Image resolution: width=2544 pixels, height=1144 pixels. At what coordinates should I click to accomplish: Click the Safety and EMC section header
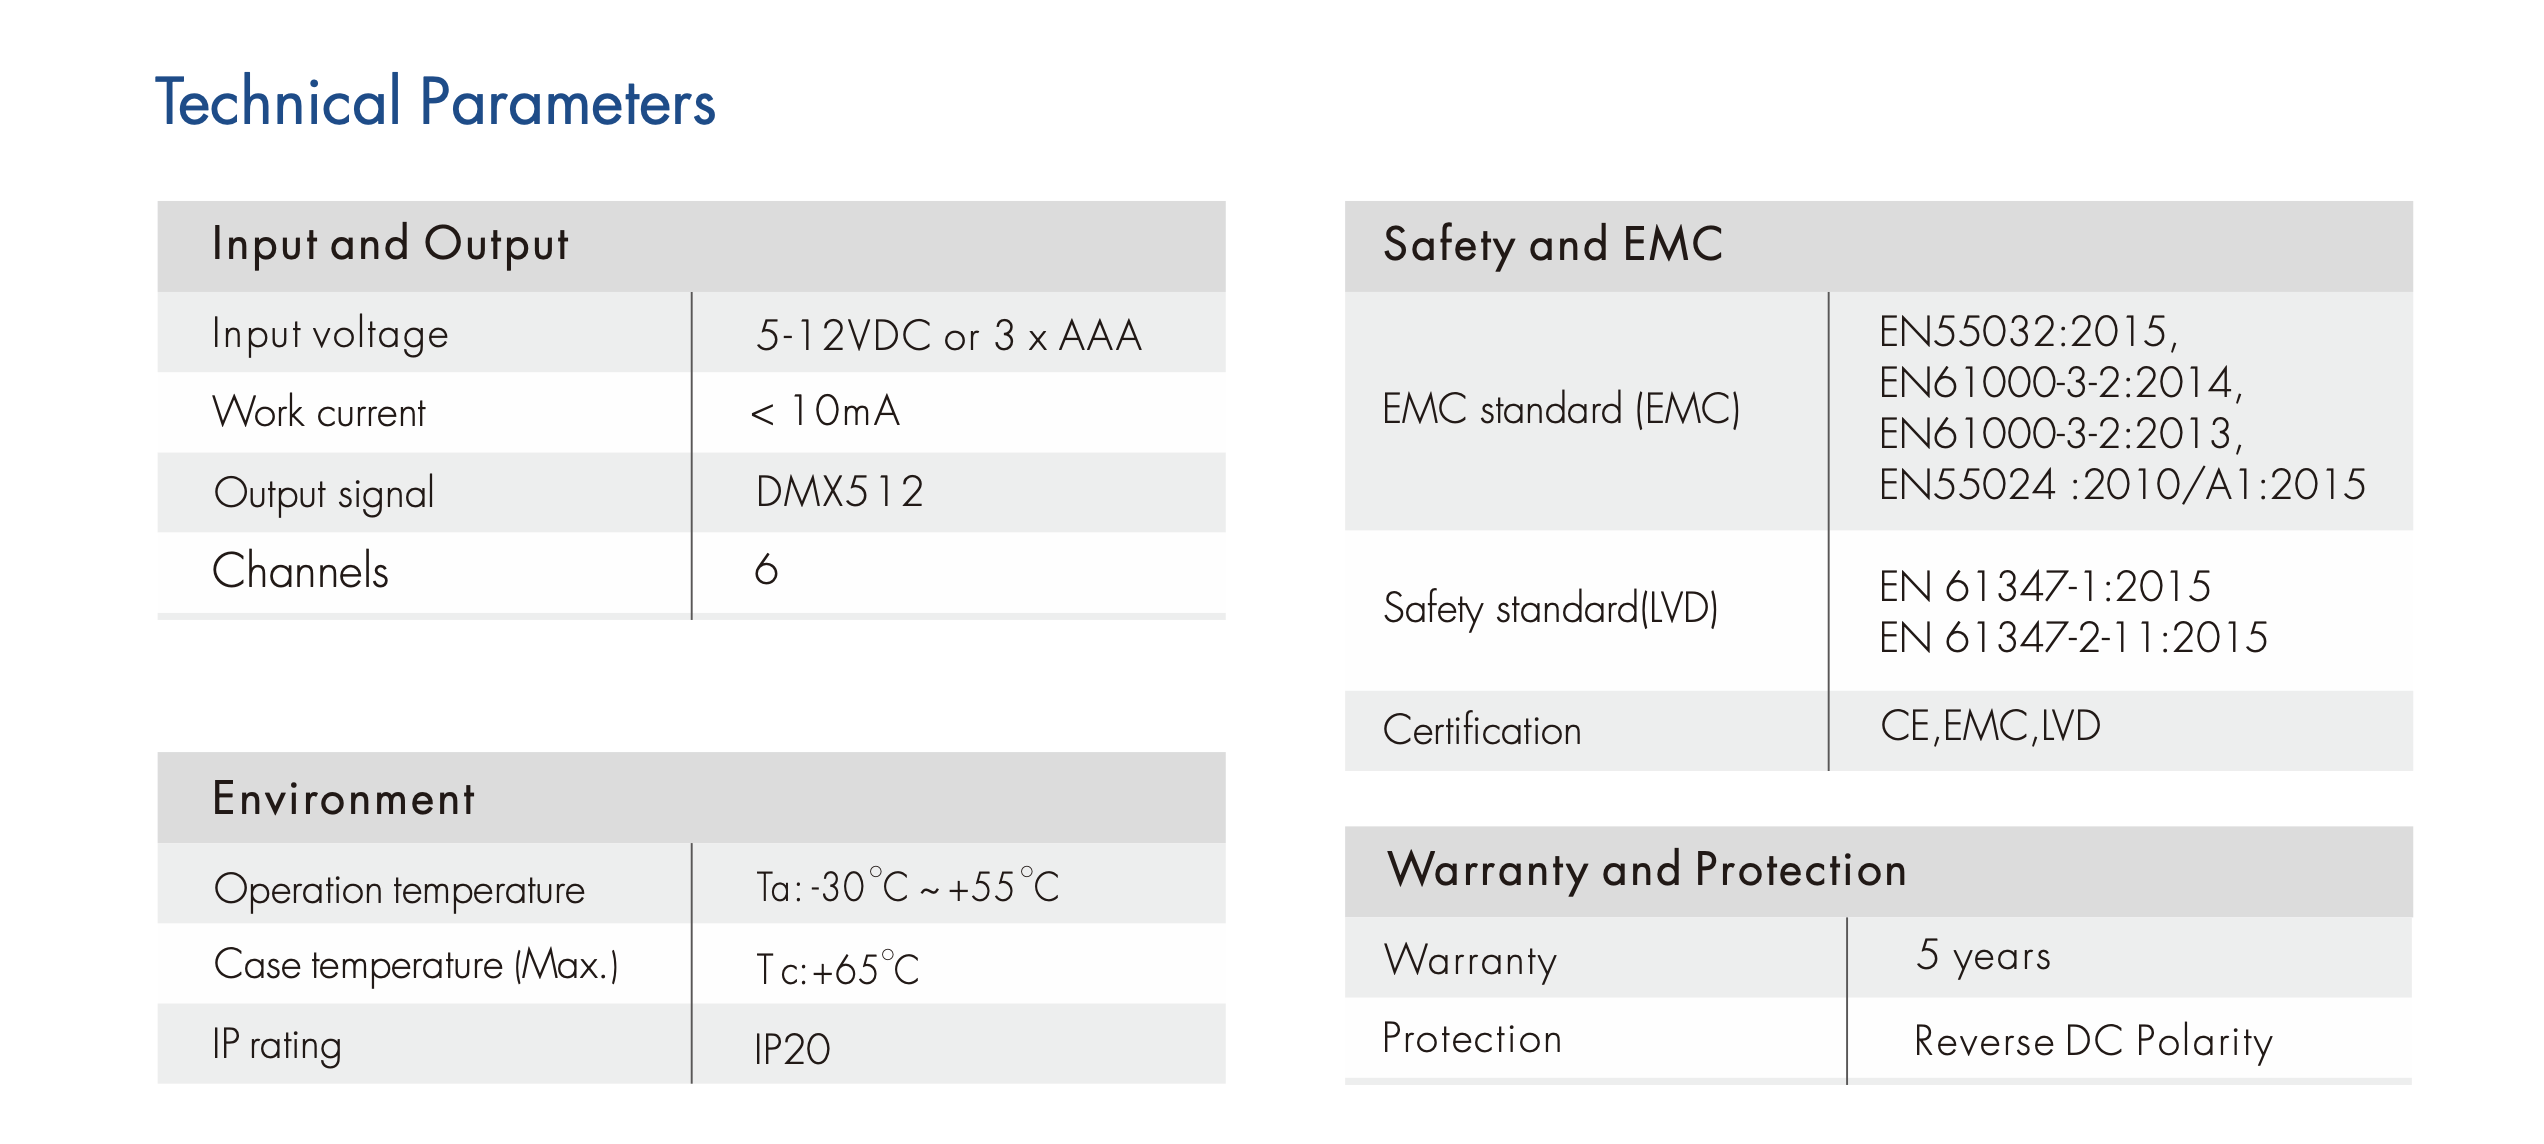point(1553,245)
